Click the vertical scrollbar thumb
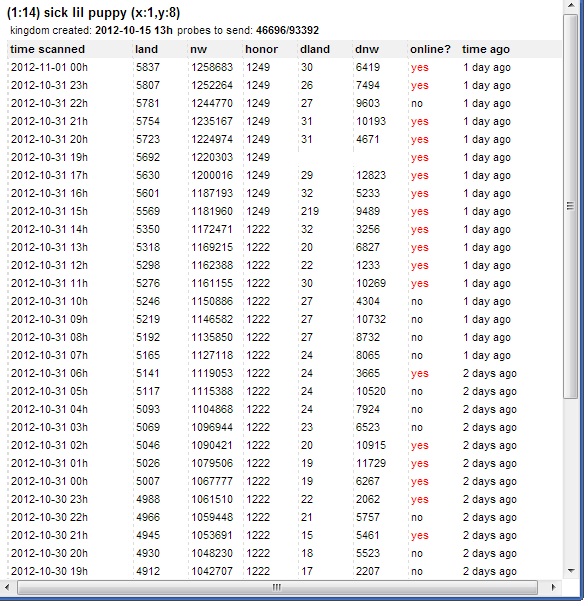588x606 pixels. (x=570, y=206)
